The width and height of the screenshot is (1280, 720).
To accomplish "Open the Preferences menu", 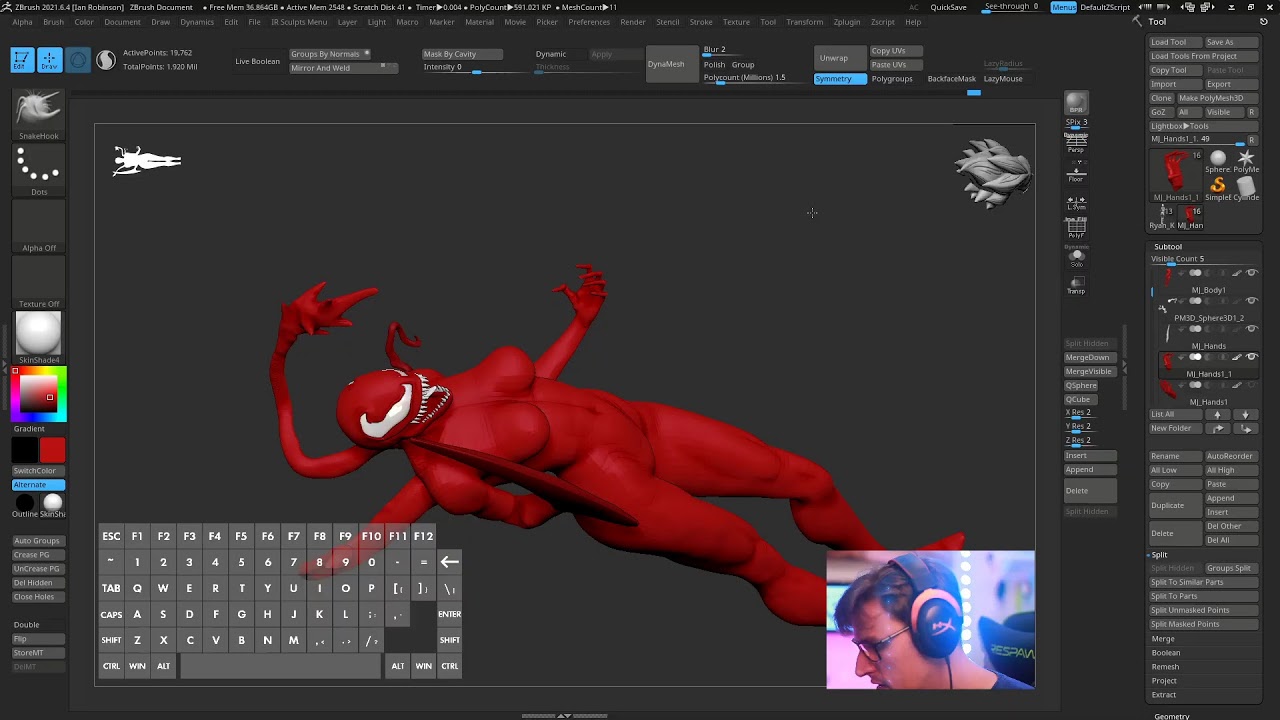I will [589, 22].
